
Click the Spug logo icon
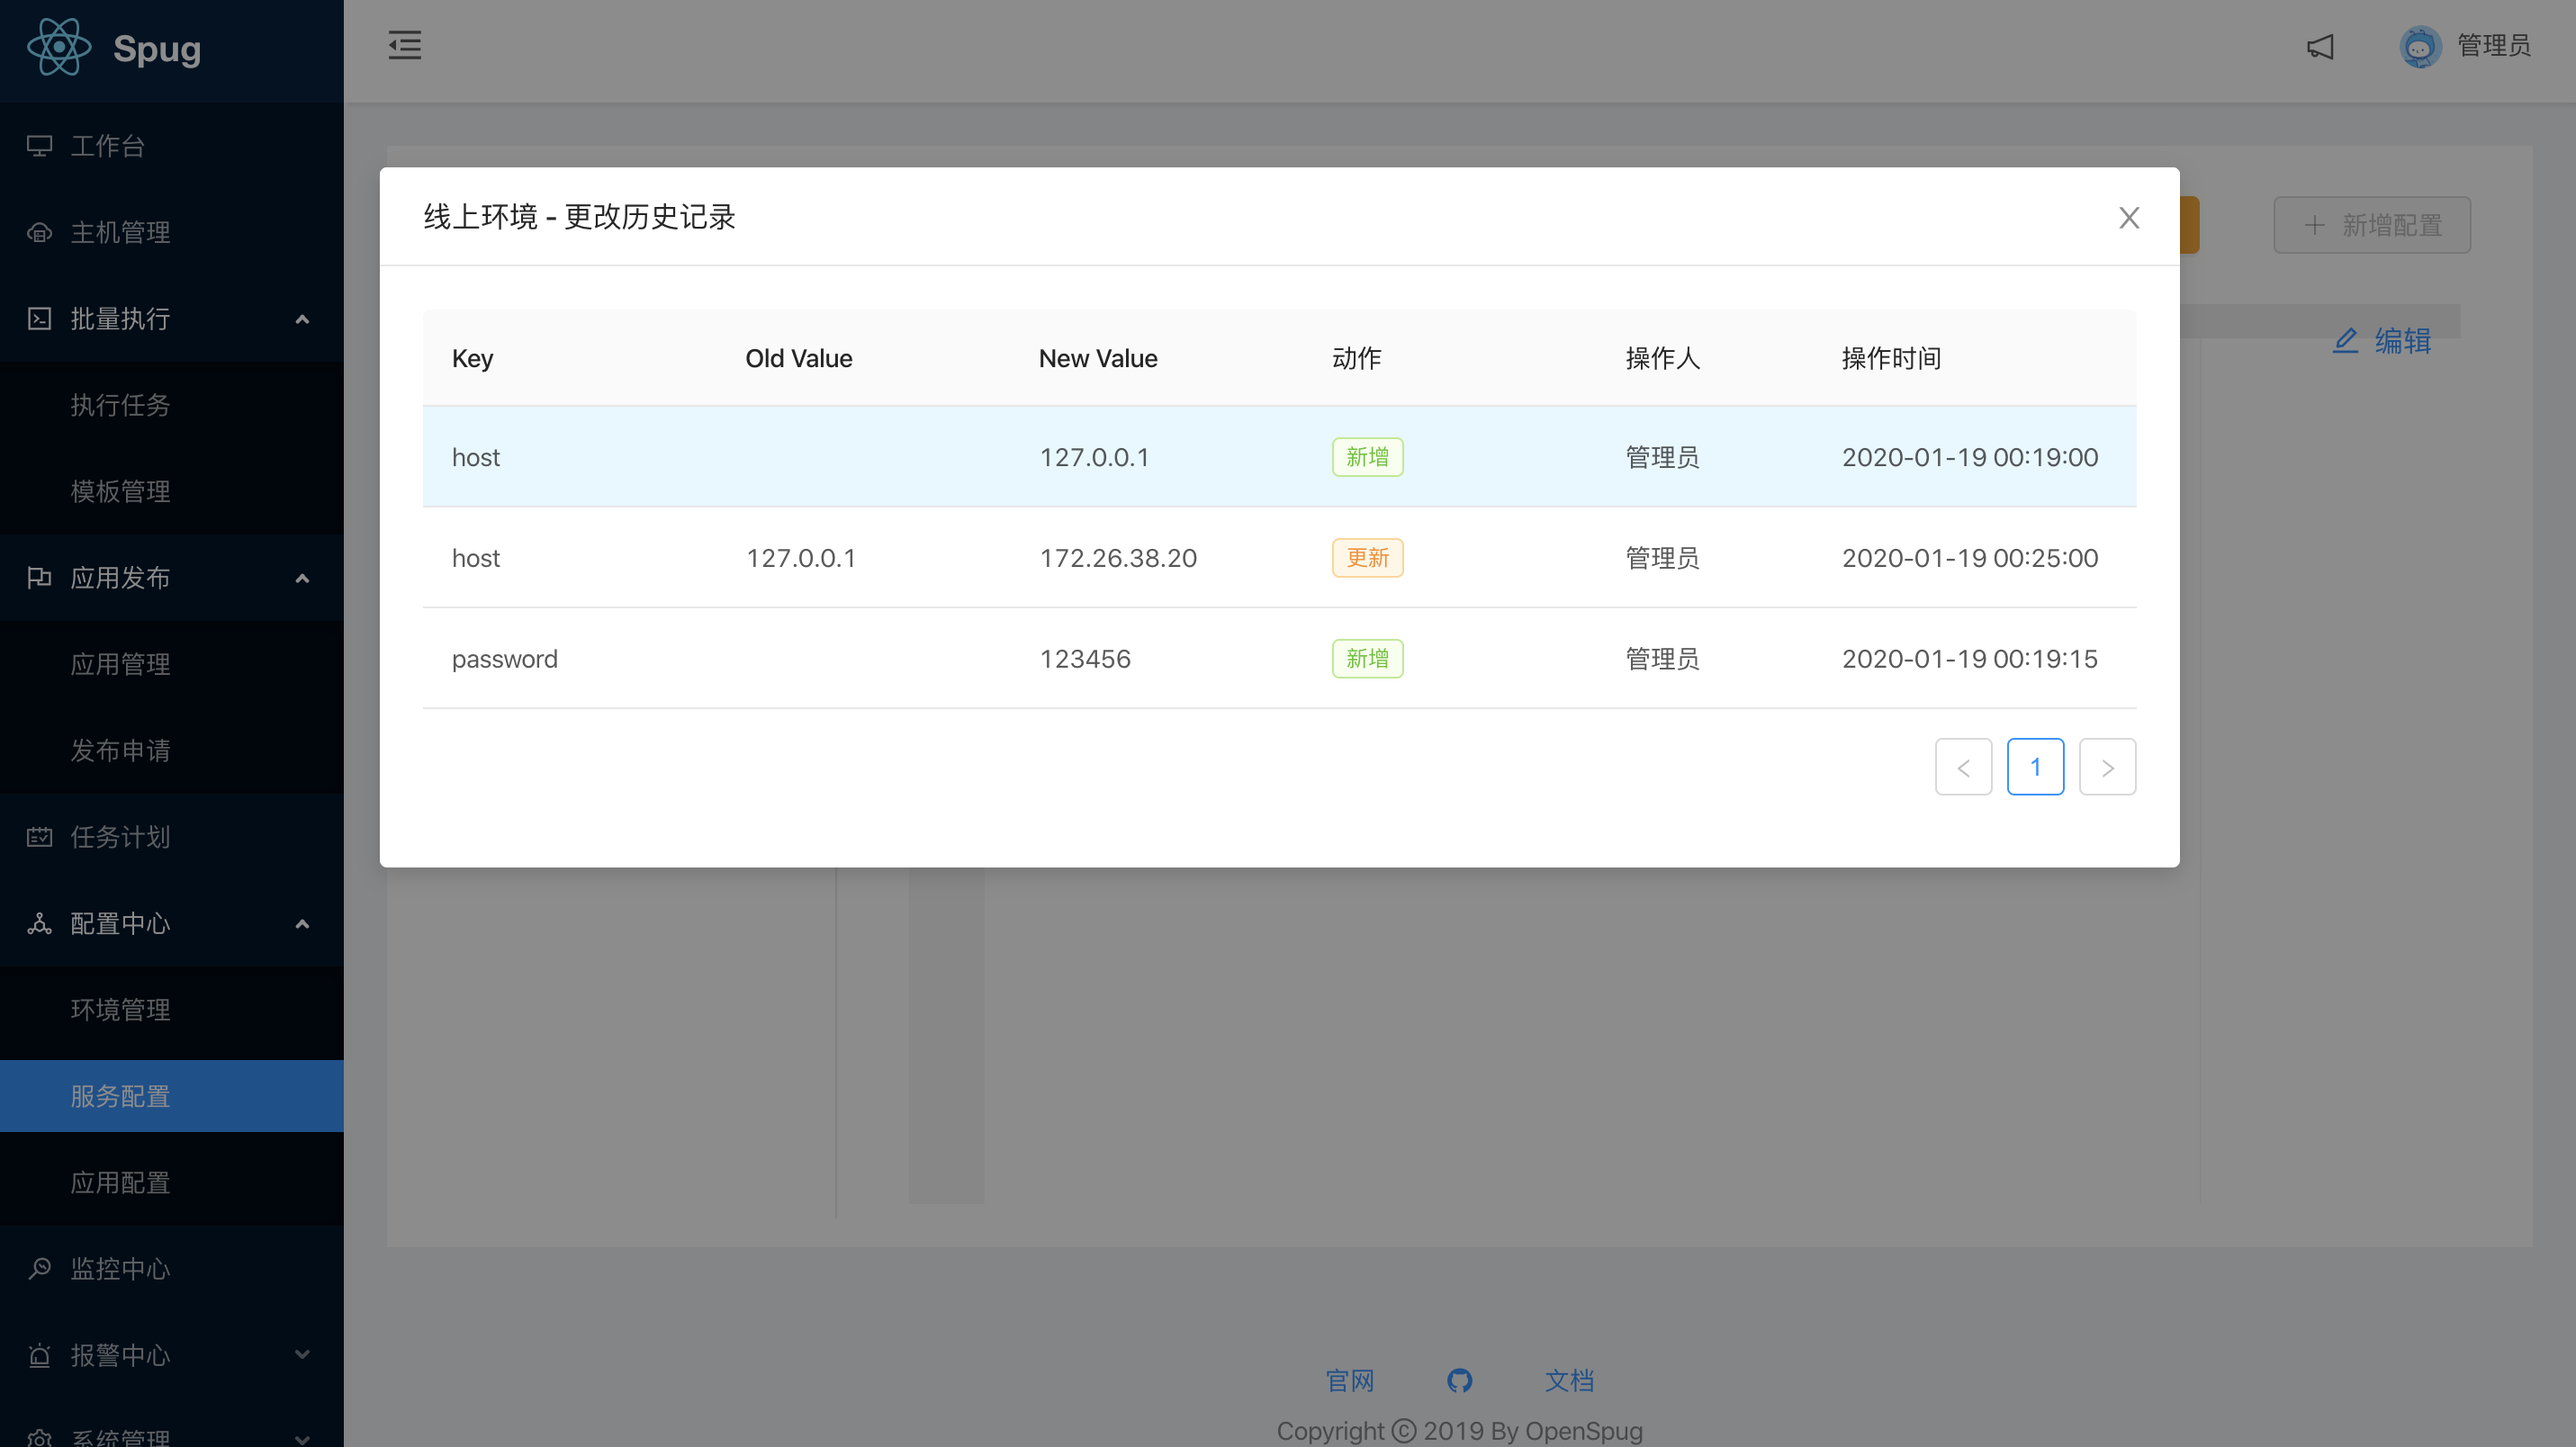(x=58, y=47)
